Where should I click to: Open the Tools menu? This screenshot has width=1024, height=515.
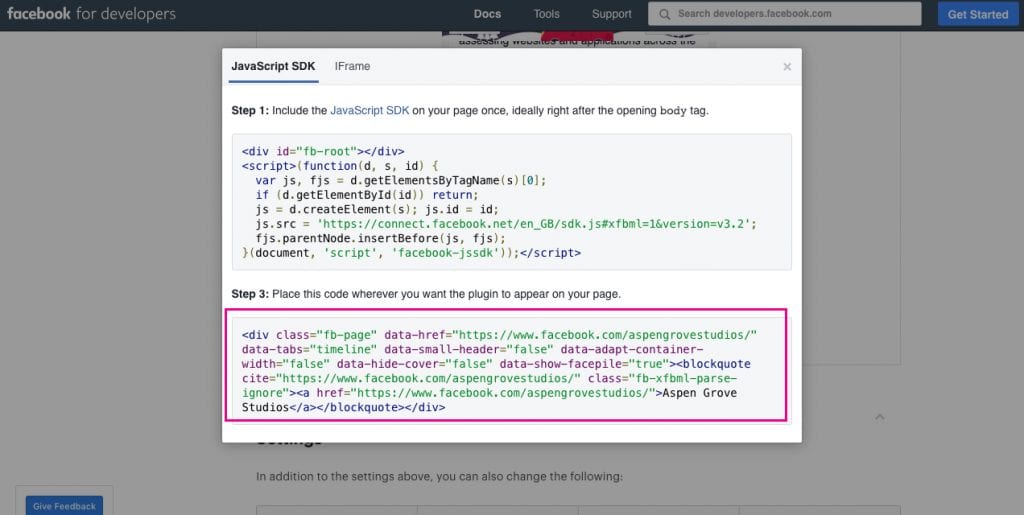coord(547,14)
